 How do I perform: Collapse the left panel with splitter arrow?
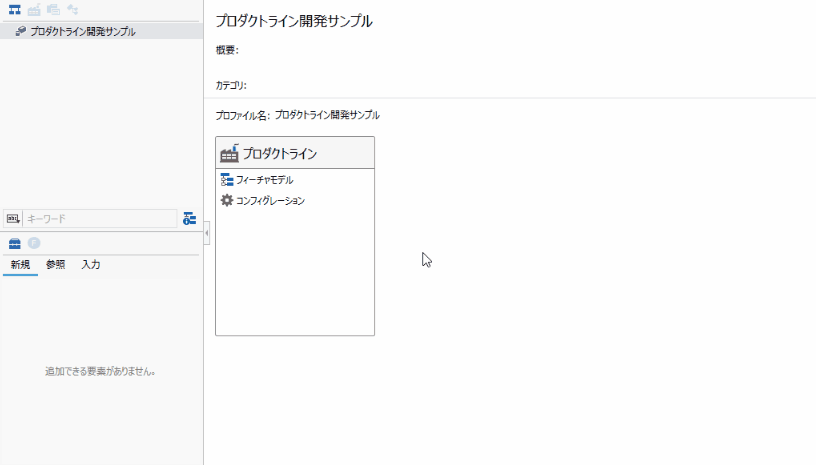(206, 233)
